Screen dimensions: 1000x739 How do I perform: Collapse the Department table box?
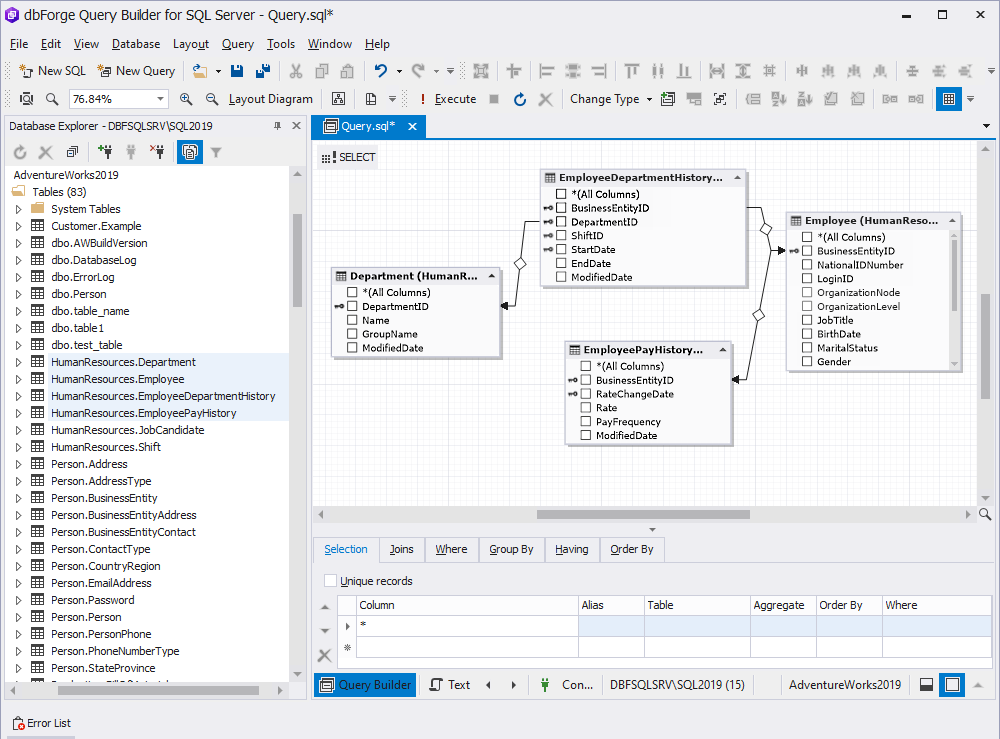pos(492,276)
